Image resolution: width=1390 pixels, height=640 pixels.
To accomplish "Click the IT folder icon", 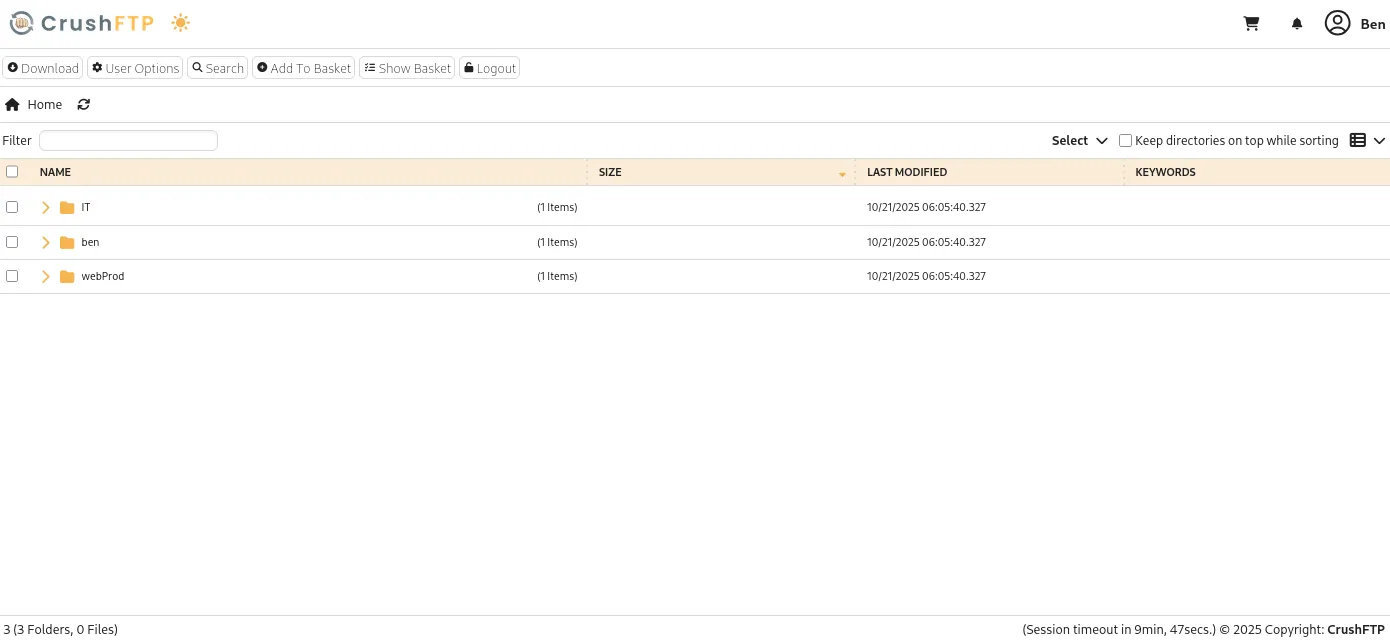I will (x=67, y=207).
